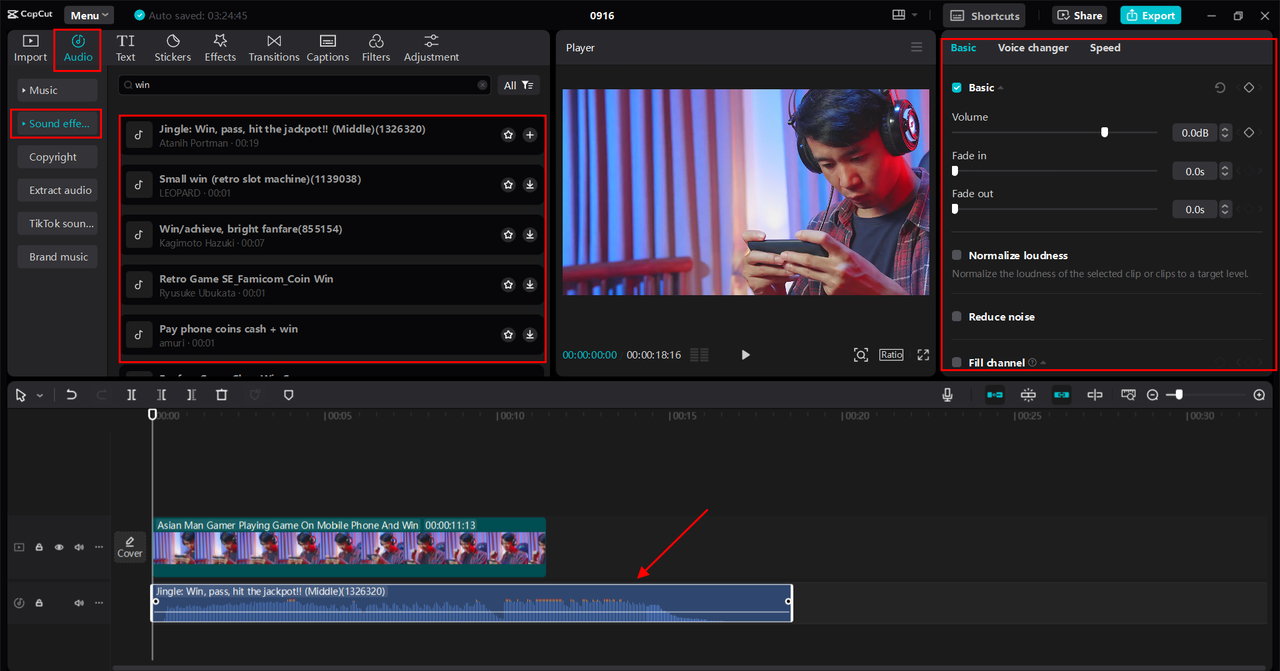This screenshot has height=671, width=1280.
Task: Open the Effects panel
Action: pyautogui.click(x=220, y=47)
